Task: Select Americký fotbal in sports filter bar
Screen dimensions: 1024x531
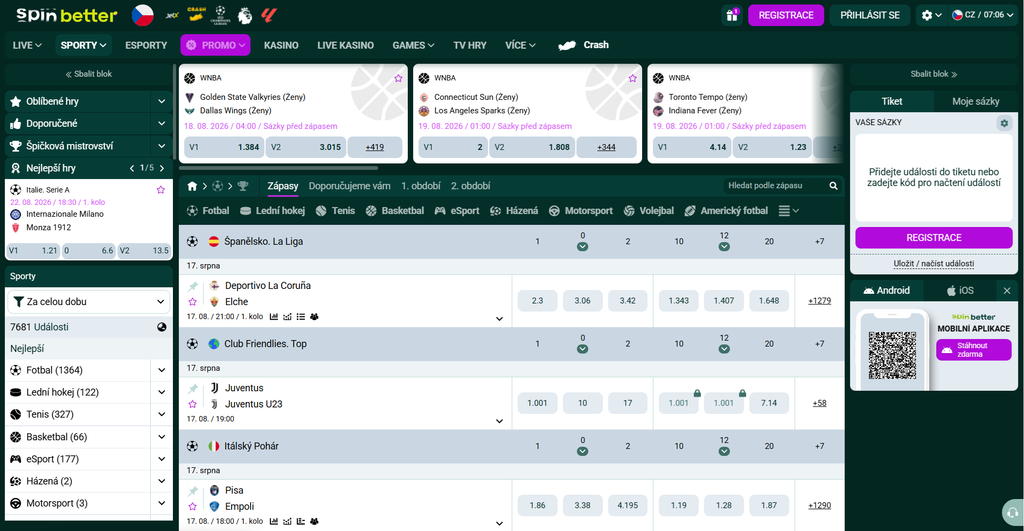Action: (x=726, y=211)
